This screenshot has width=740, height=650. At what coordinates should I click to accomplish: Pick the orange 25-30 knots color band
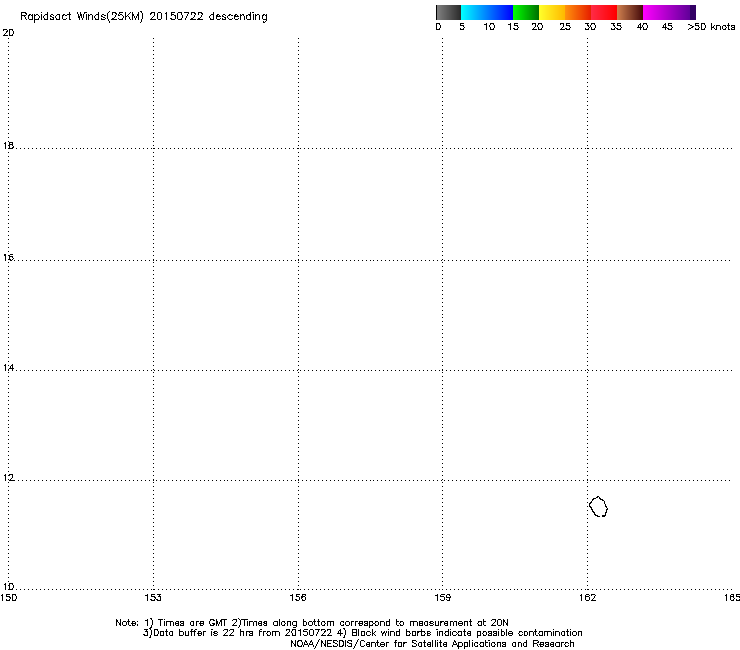coord(578,12)
